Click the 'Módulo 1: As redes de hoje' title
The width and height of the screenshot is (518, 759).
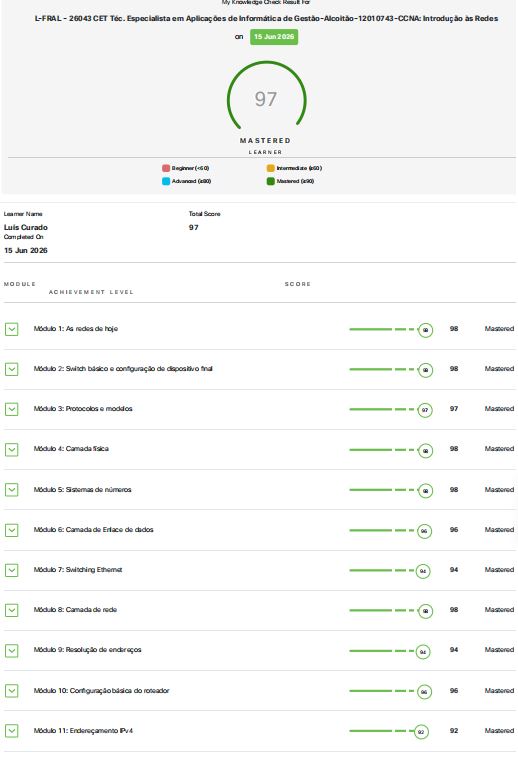[76, 329]
